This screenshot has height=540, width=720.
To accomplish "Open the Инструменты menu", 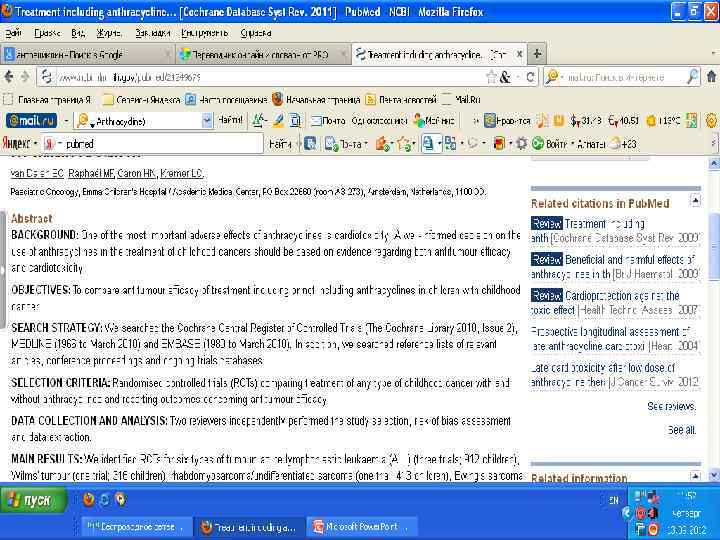I will (204, 33).
